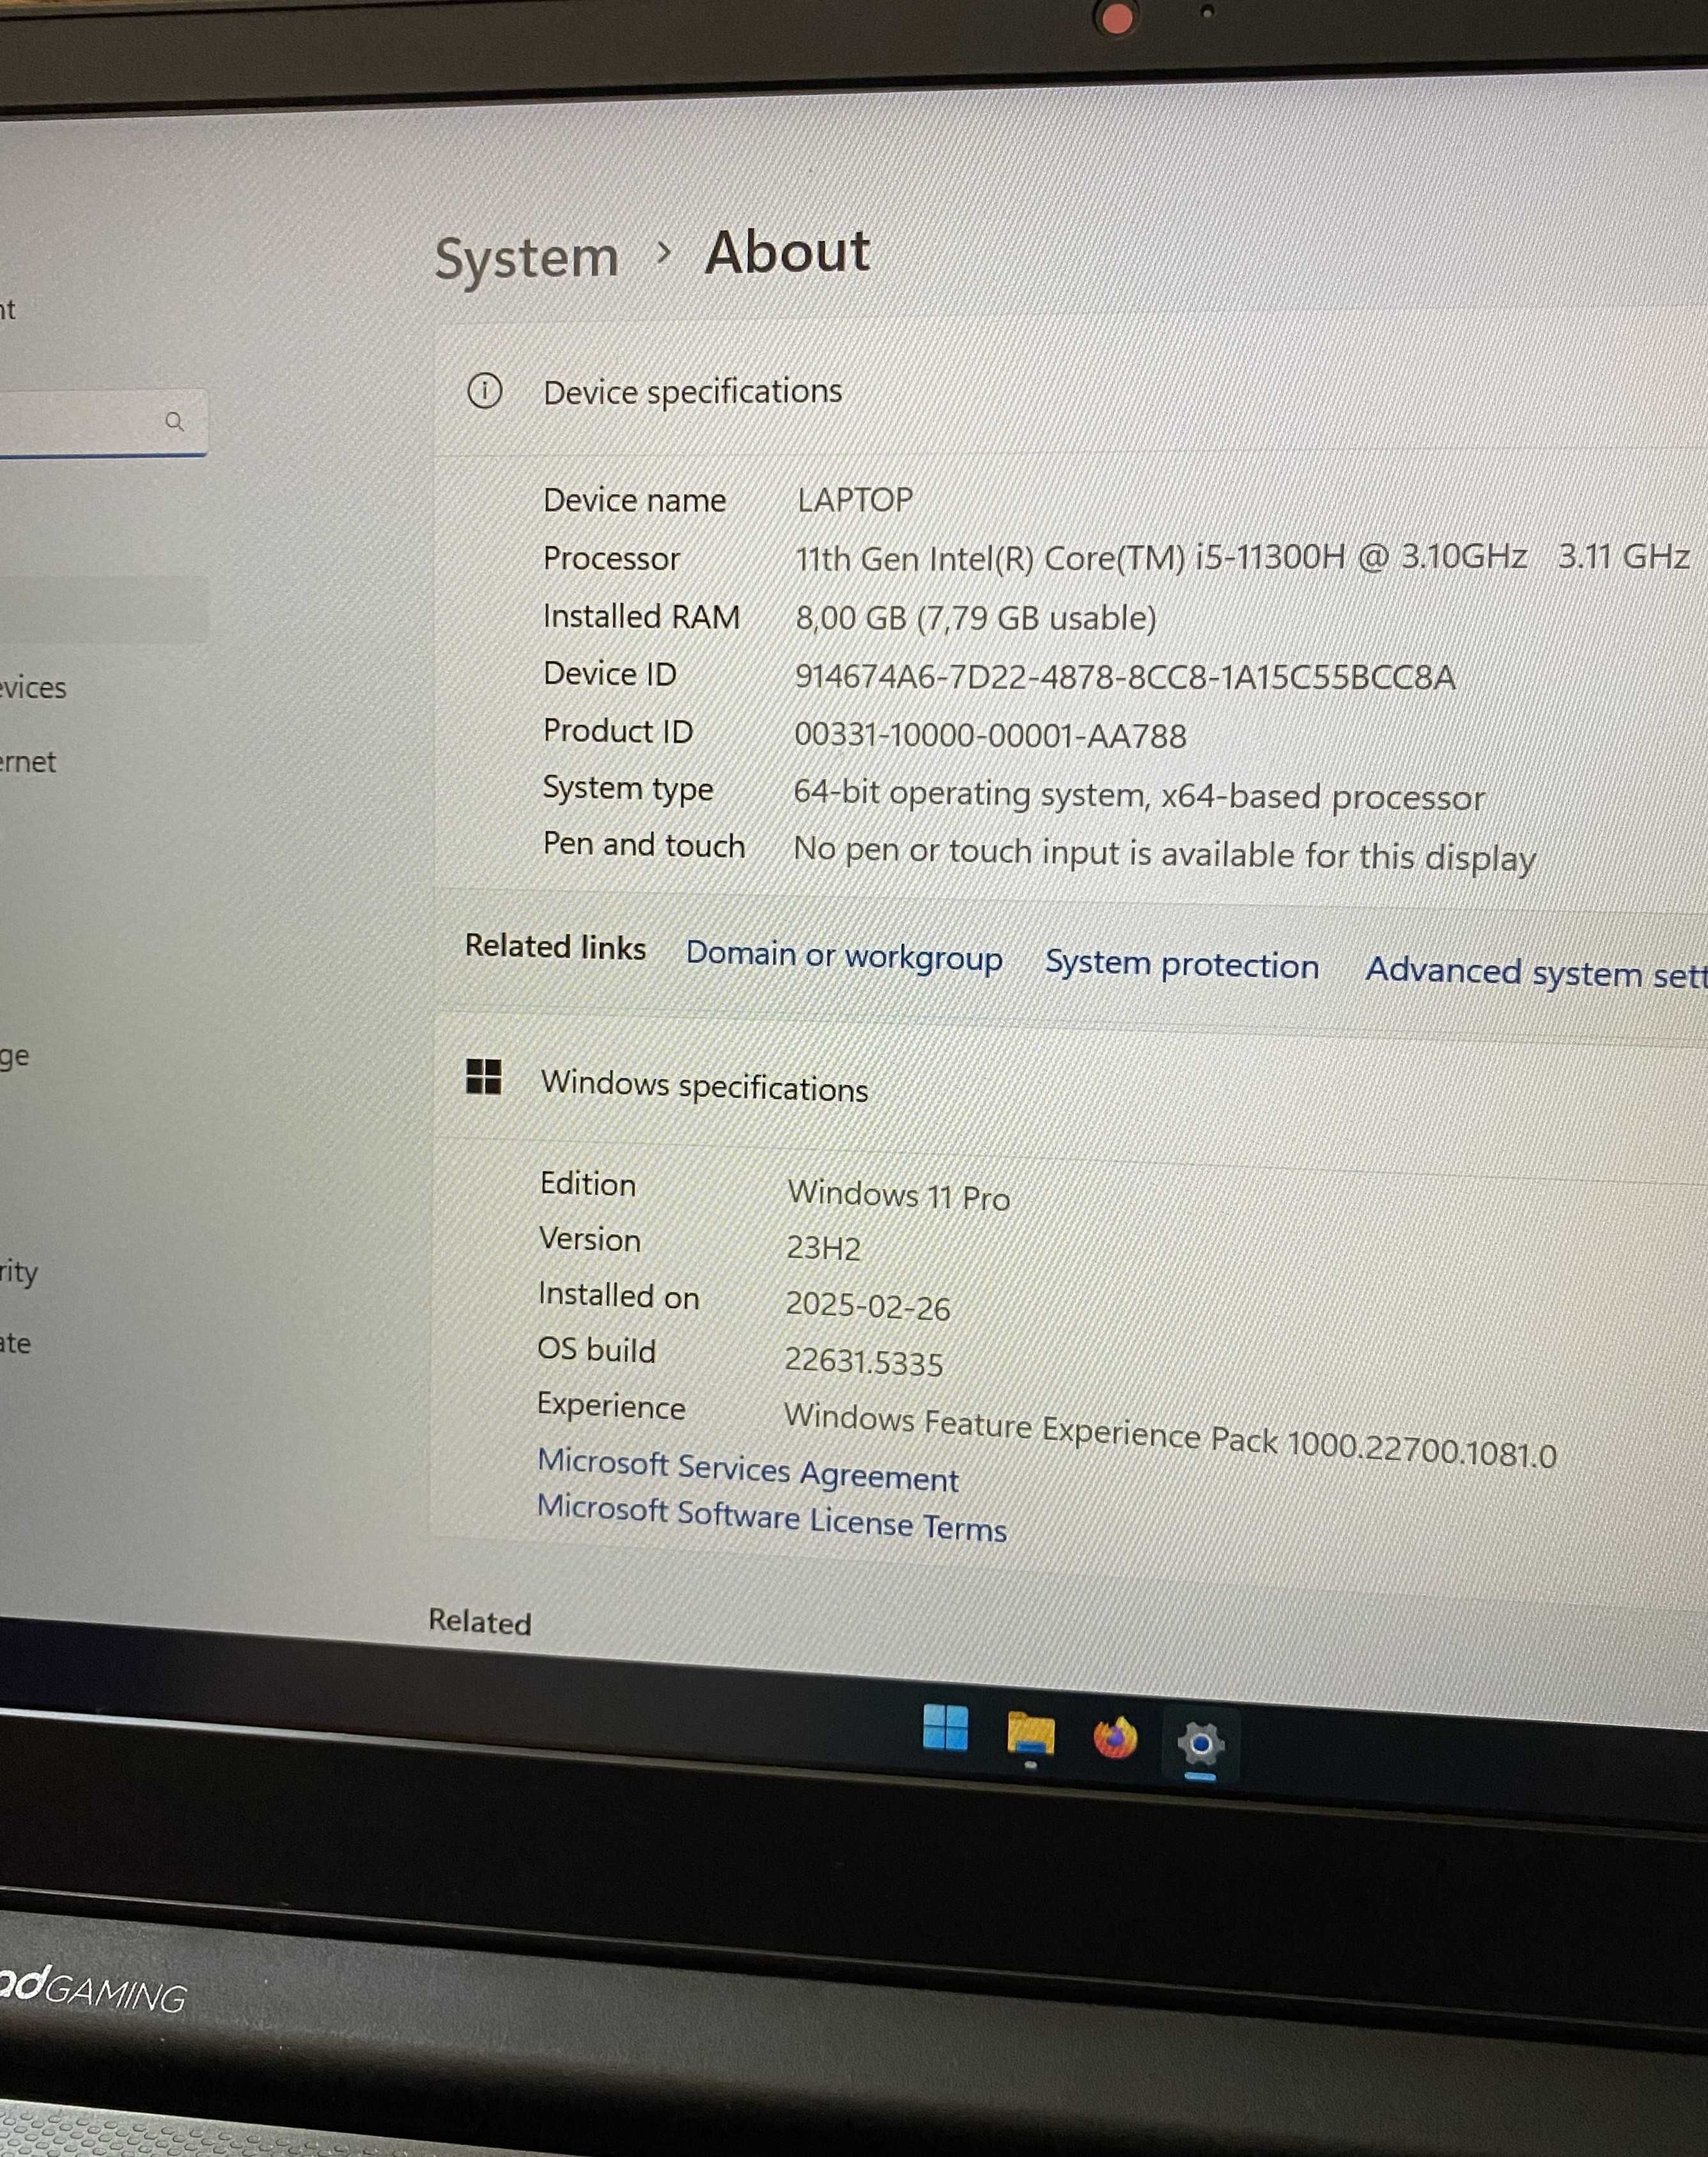This screenshot has height=2157, width=1708.
Task: Open File Explorer from taskbar
Action: pos(1031,1734)
